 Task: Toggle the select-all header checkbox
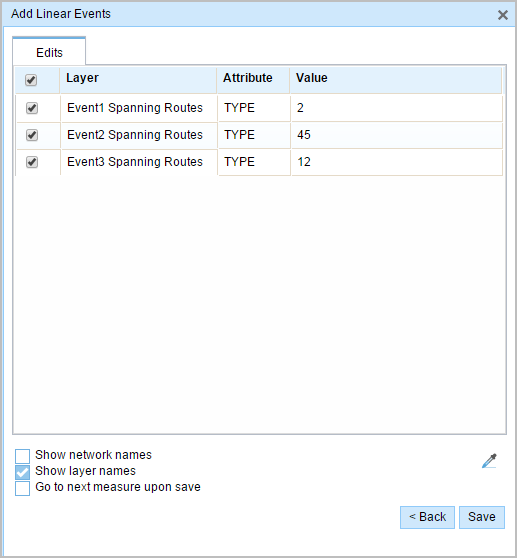(31, 80)
